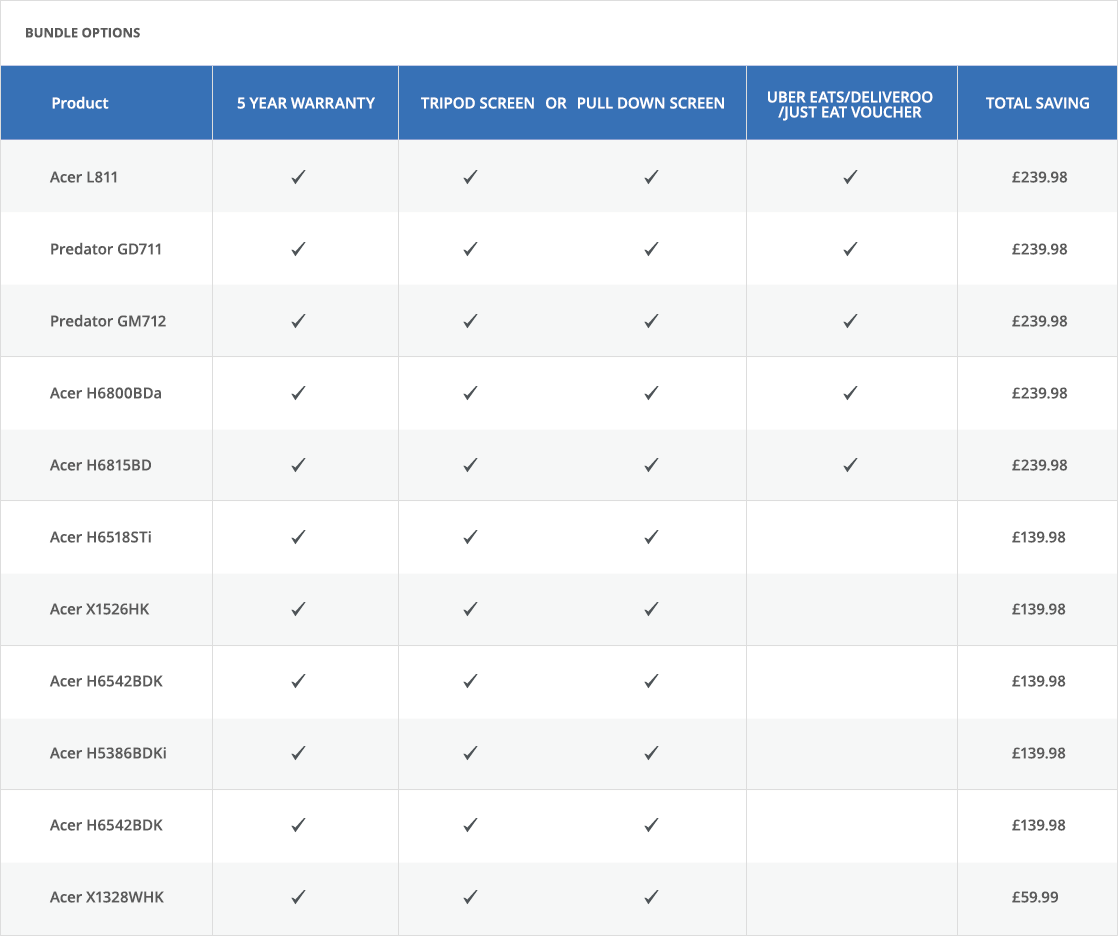1118x936 pixels.
Task: Select the 'Acer H6815BD' product name
Action: point(101,465)
